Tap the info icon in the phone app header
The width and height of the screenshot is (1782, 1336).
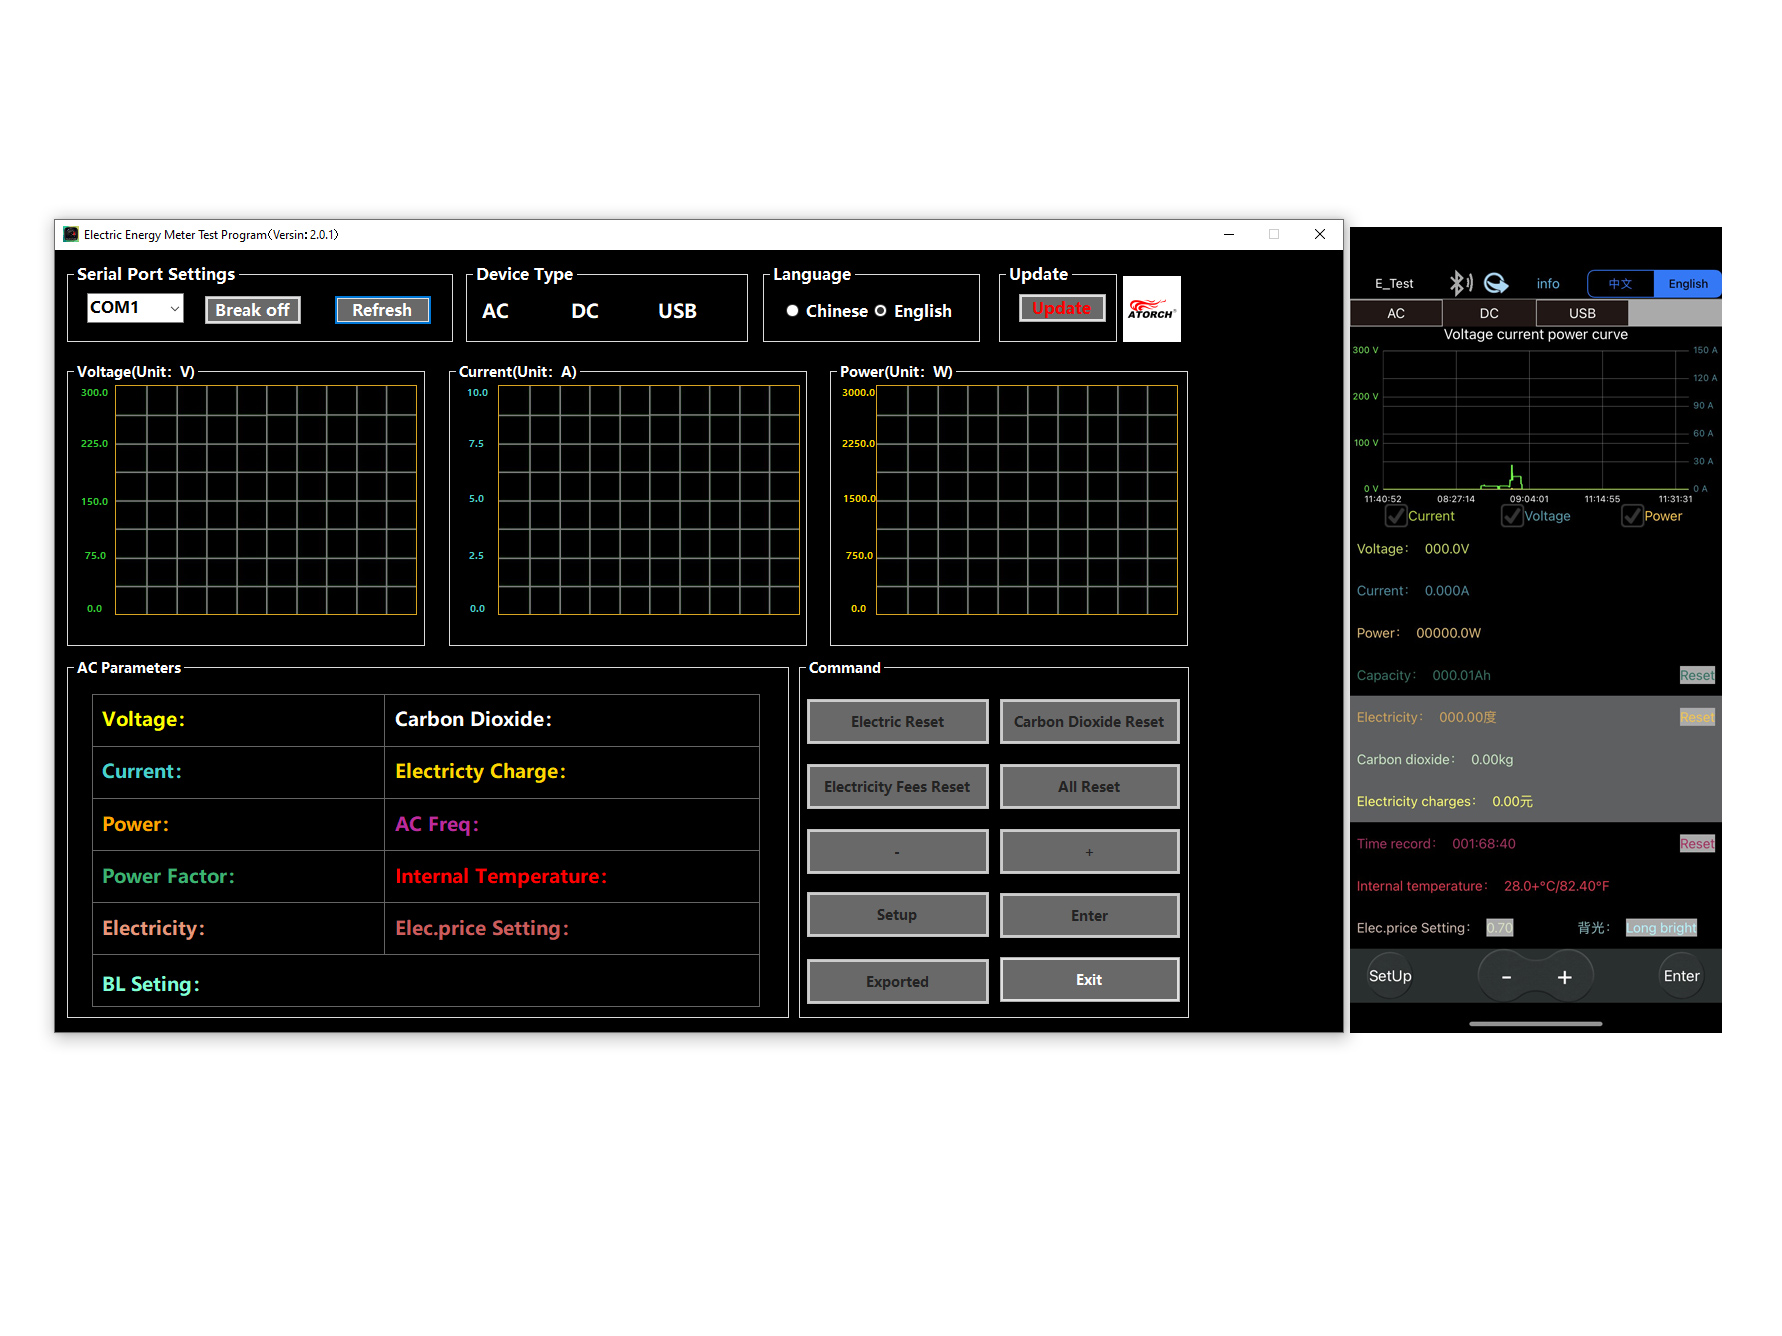(x=1548, y=283)
